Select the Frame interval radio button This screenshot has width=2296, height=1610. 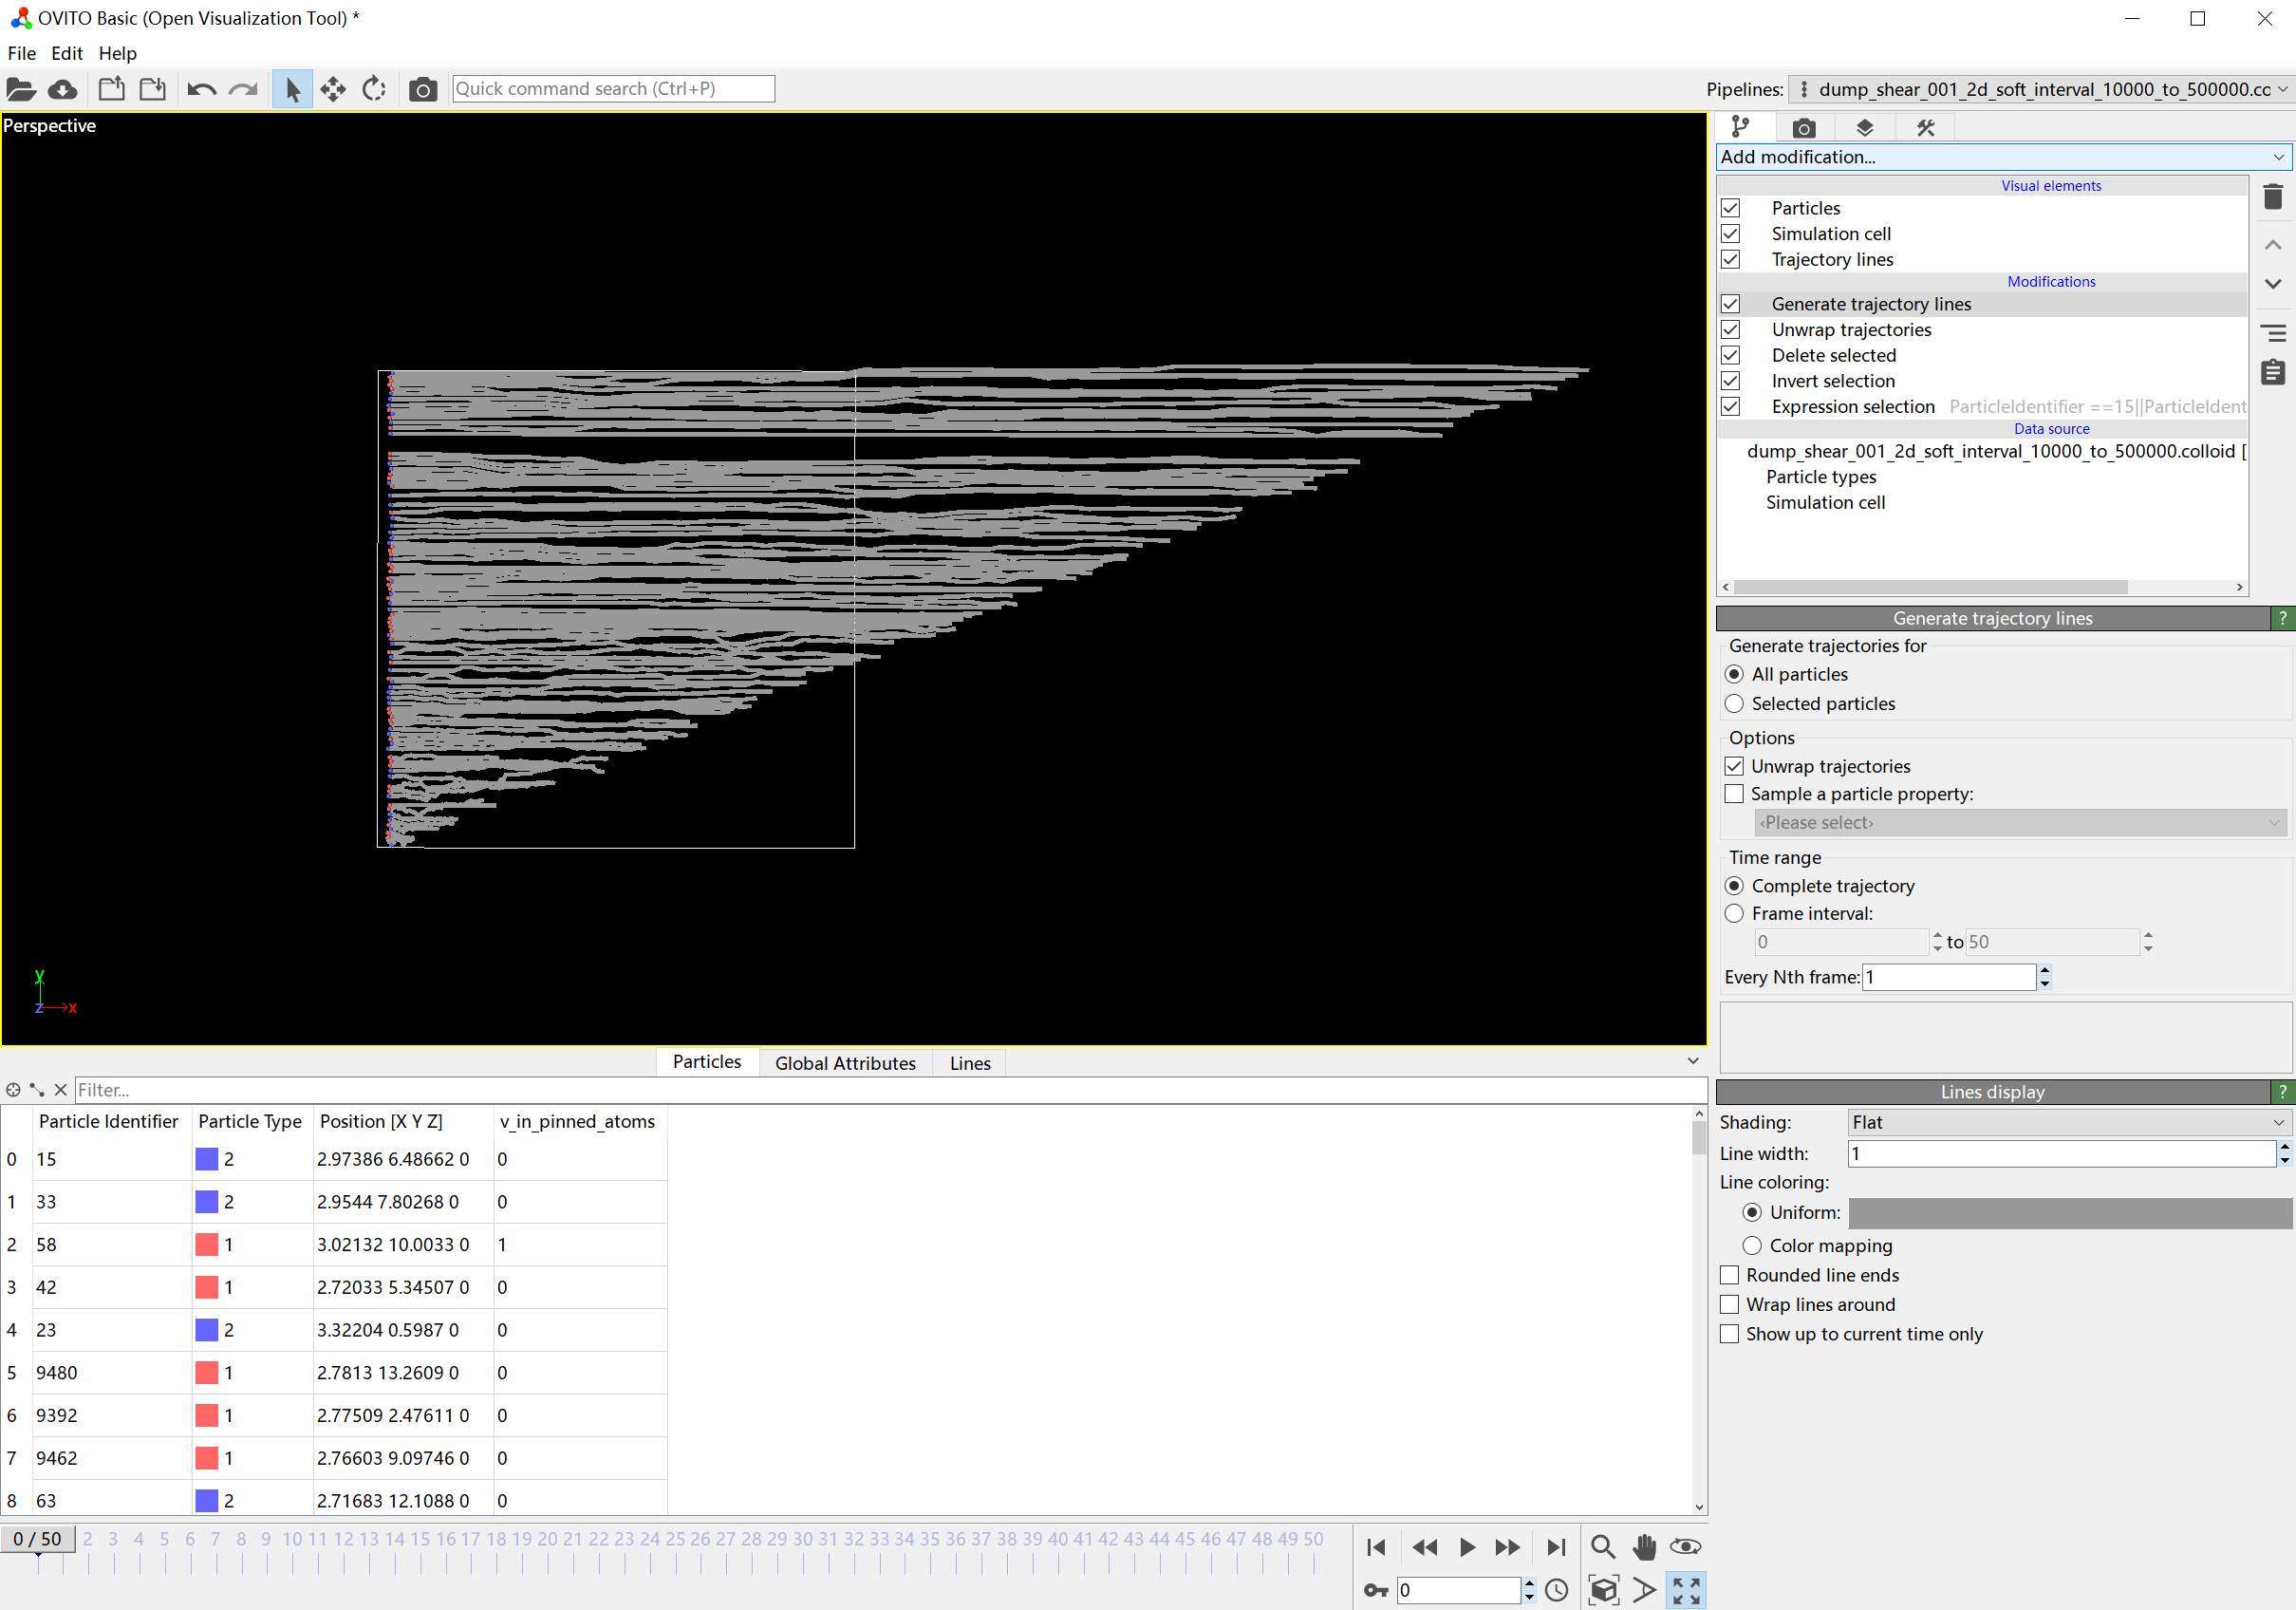[x=1735, y=913]
